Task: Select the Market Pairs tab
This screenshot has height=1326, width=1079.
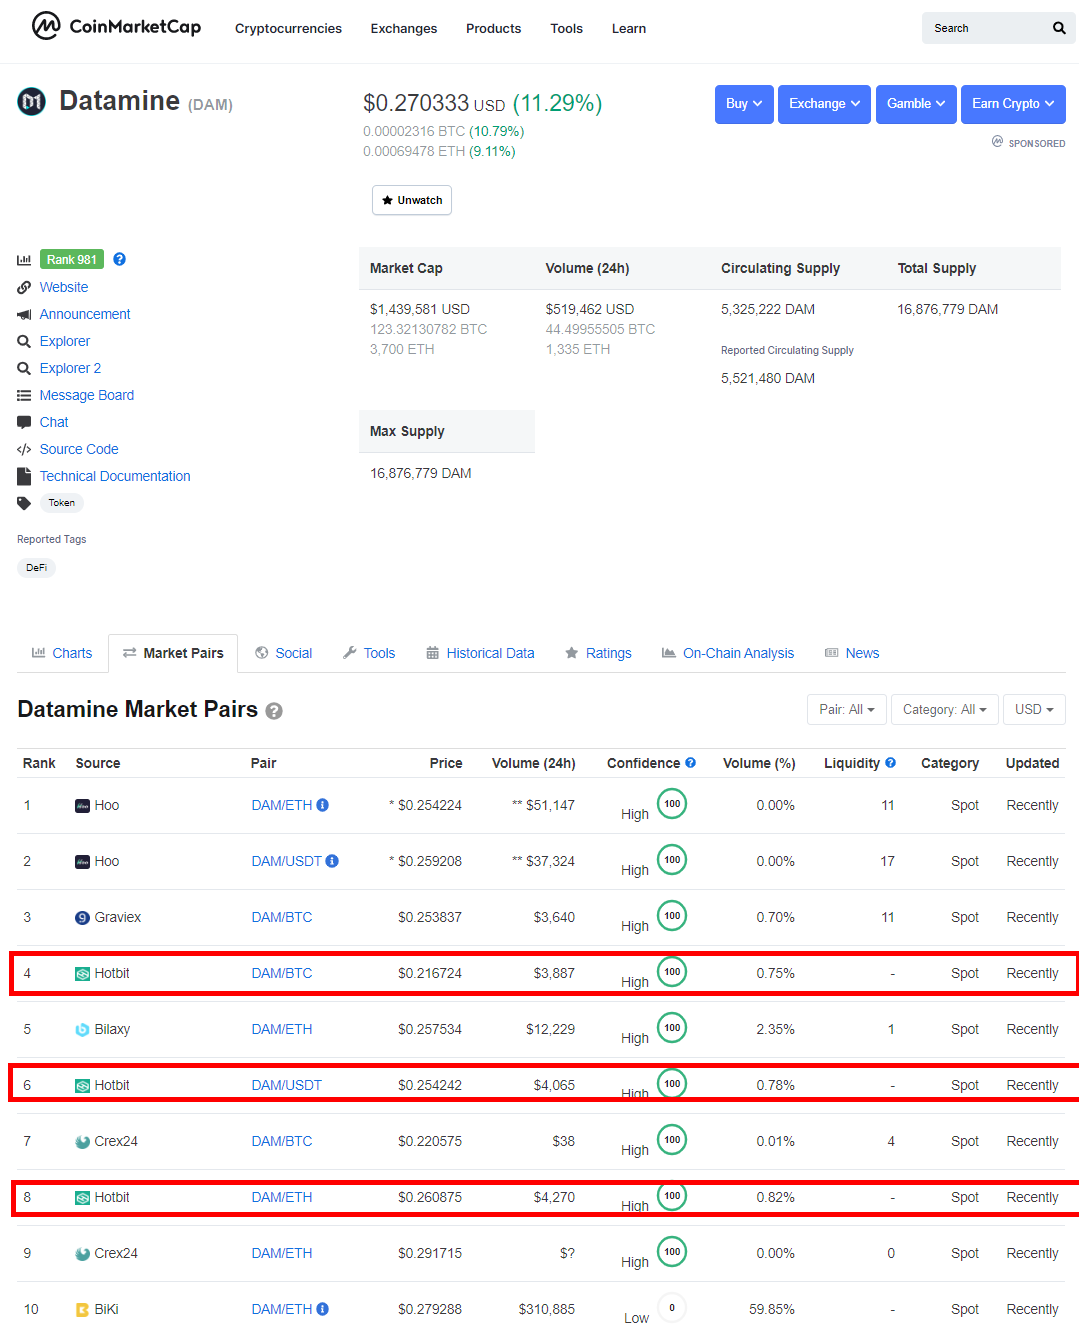Action: point(173,653)
